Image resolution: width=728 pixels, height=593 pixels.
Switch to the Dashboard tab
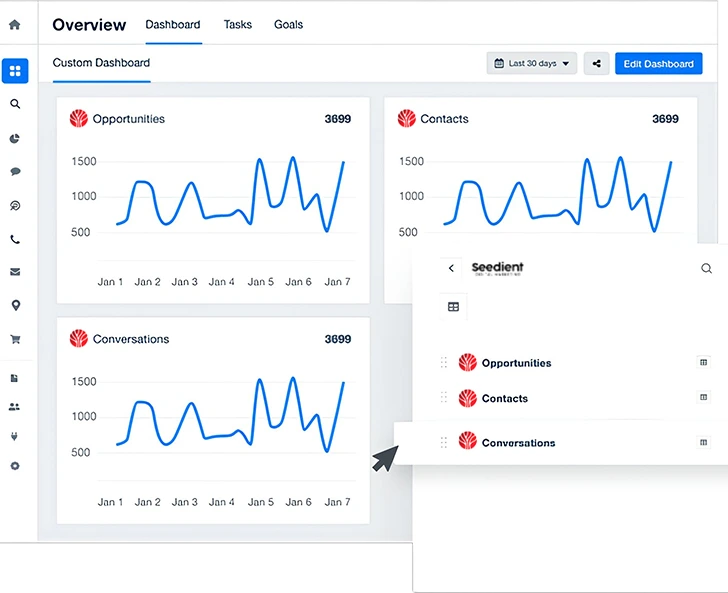pyautogui.click(x=173, y=25)
